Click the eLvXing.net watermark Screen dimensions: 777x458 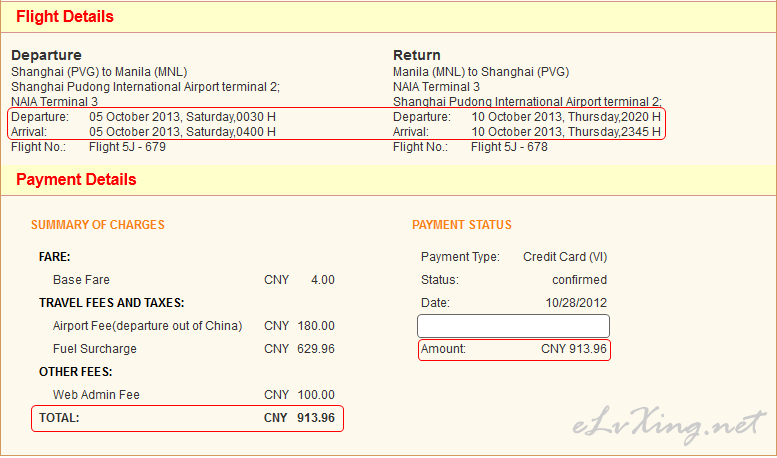click(x=669, y=426)
